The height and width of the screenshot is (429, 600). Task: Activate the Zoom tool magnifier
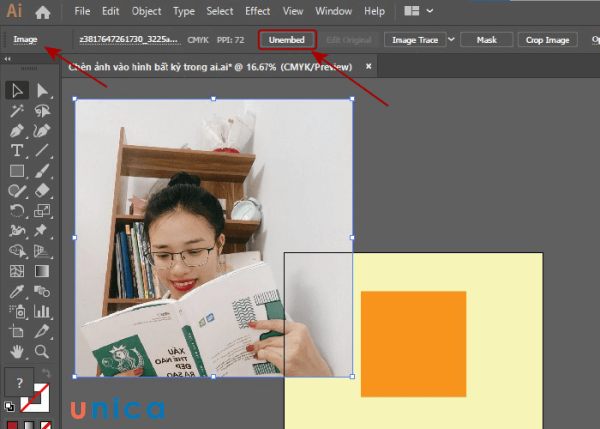(42, 351)
